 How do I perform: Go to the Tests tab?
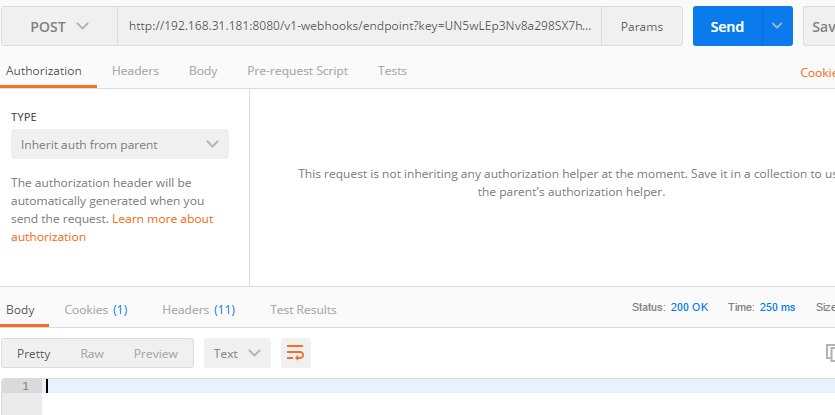pos(392,71)
